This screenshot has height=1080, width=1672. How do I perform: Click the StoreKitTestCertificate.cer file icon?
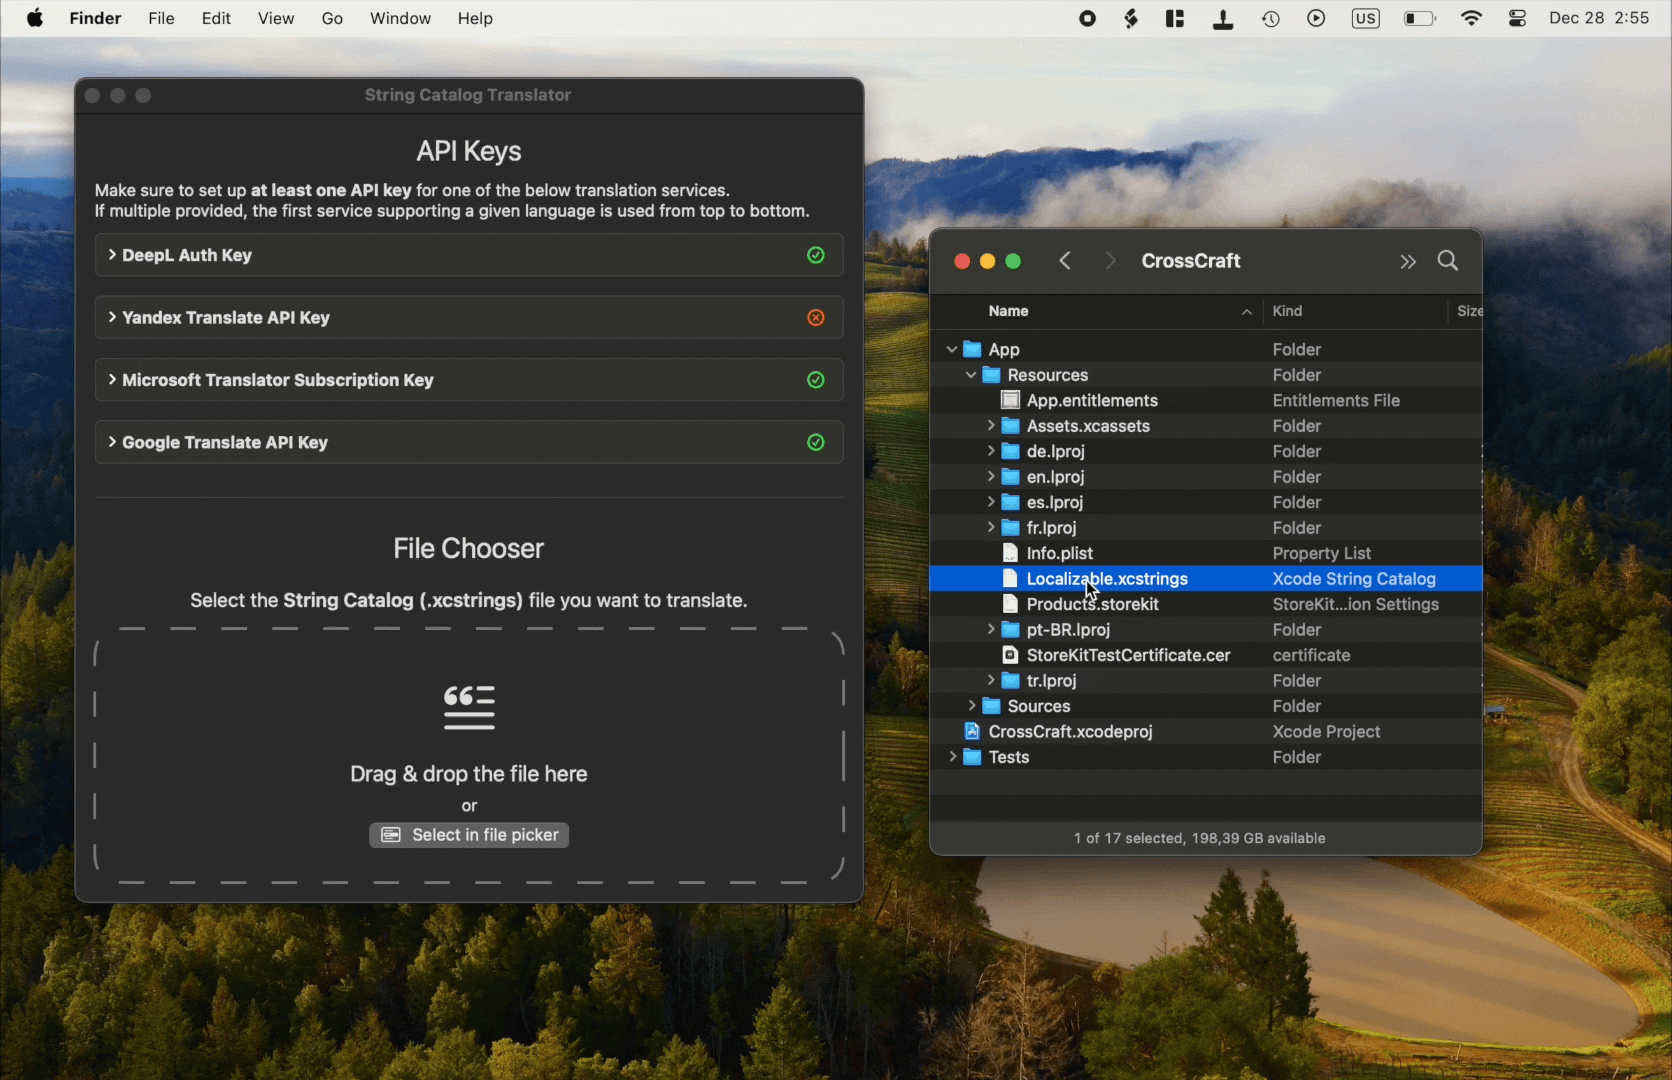tap(1011, 655)
